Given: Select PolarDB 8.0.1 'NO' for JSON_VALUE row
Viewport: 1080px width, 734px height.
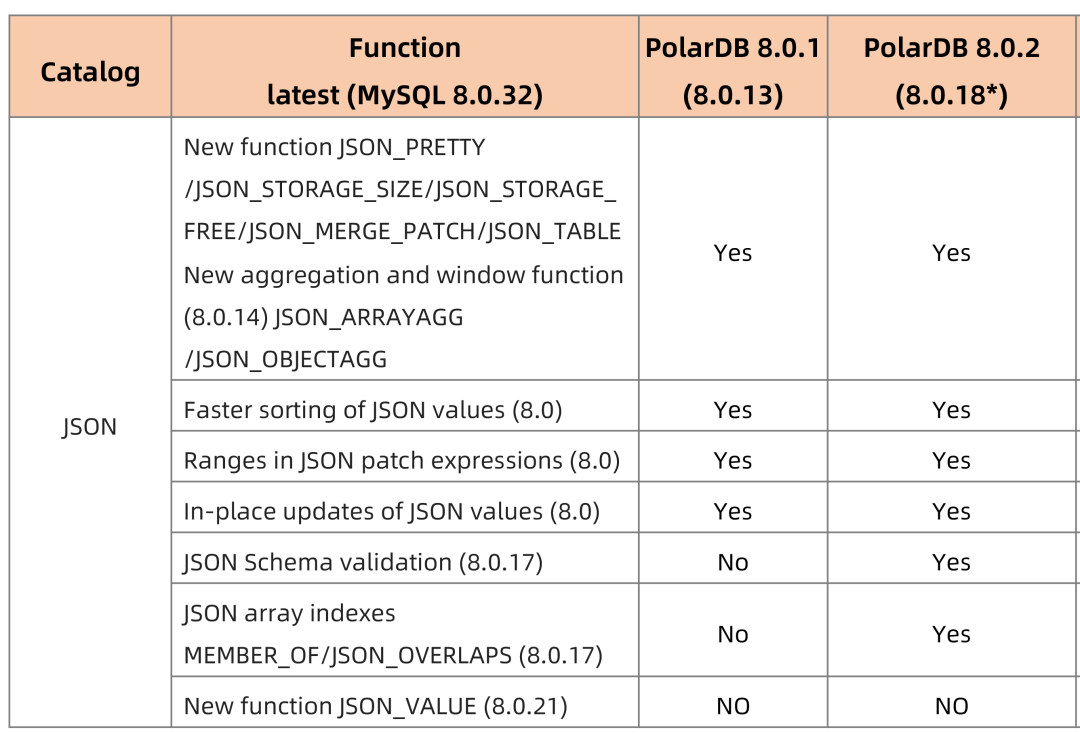Looking at the screenshot, I should click(733, 706).
